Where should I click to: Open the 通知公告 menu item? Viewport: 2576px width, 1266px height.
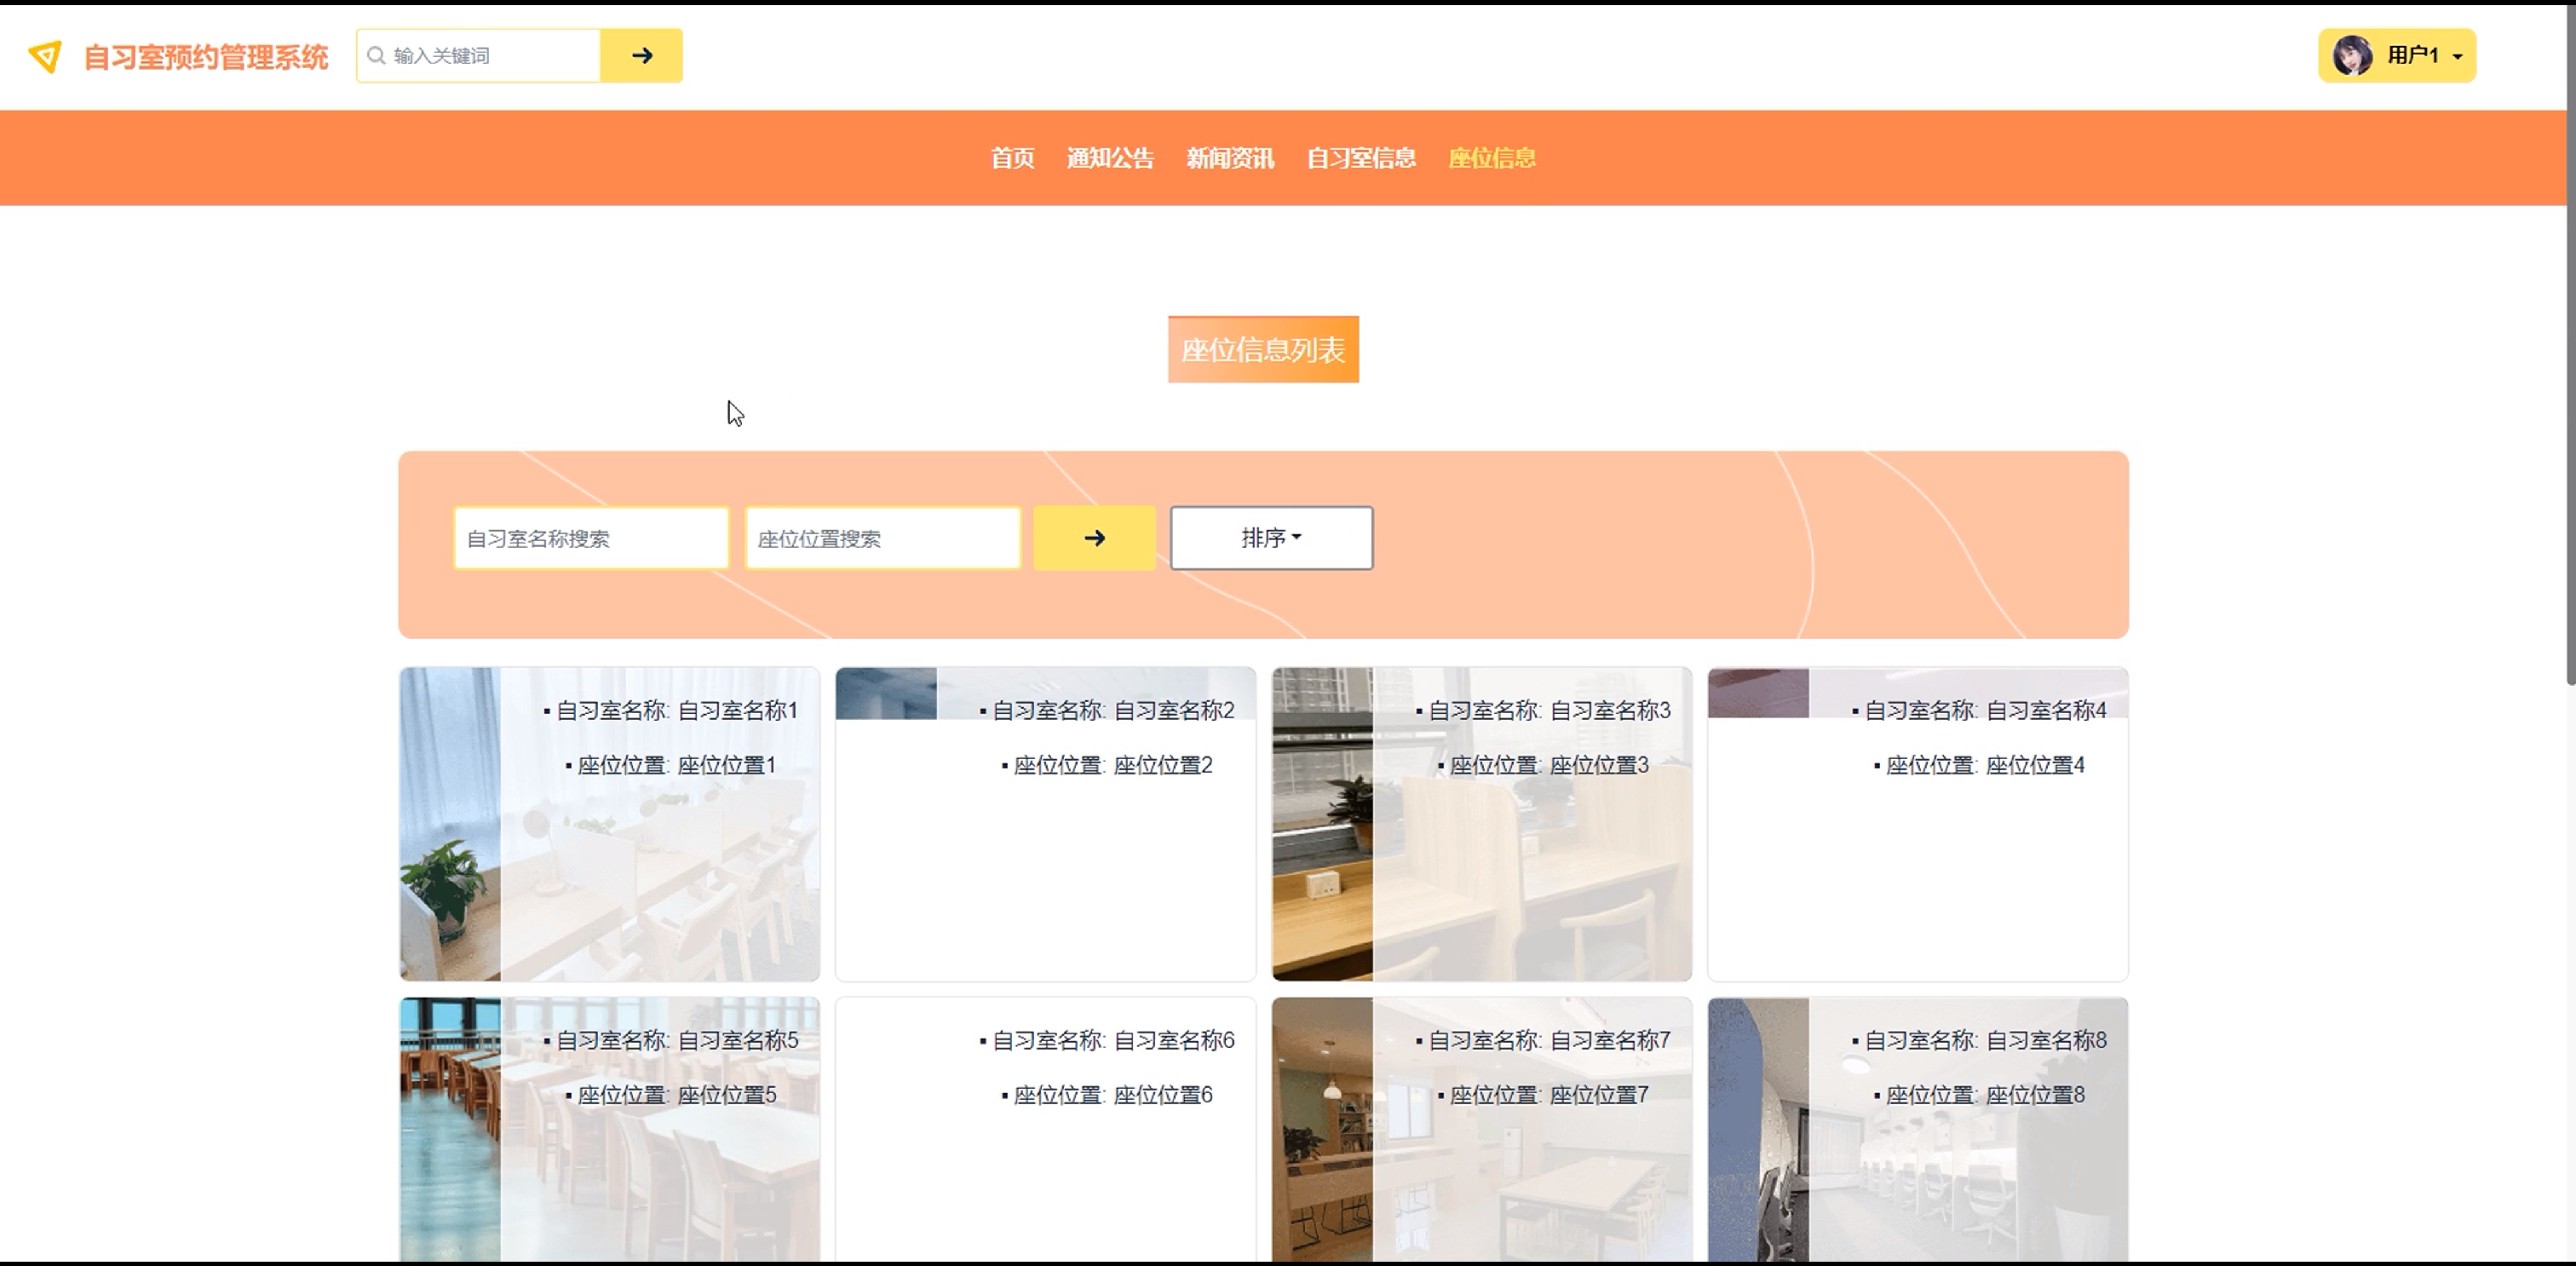(x=1110, y=158)
